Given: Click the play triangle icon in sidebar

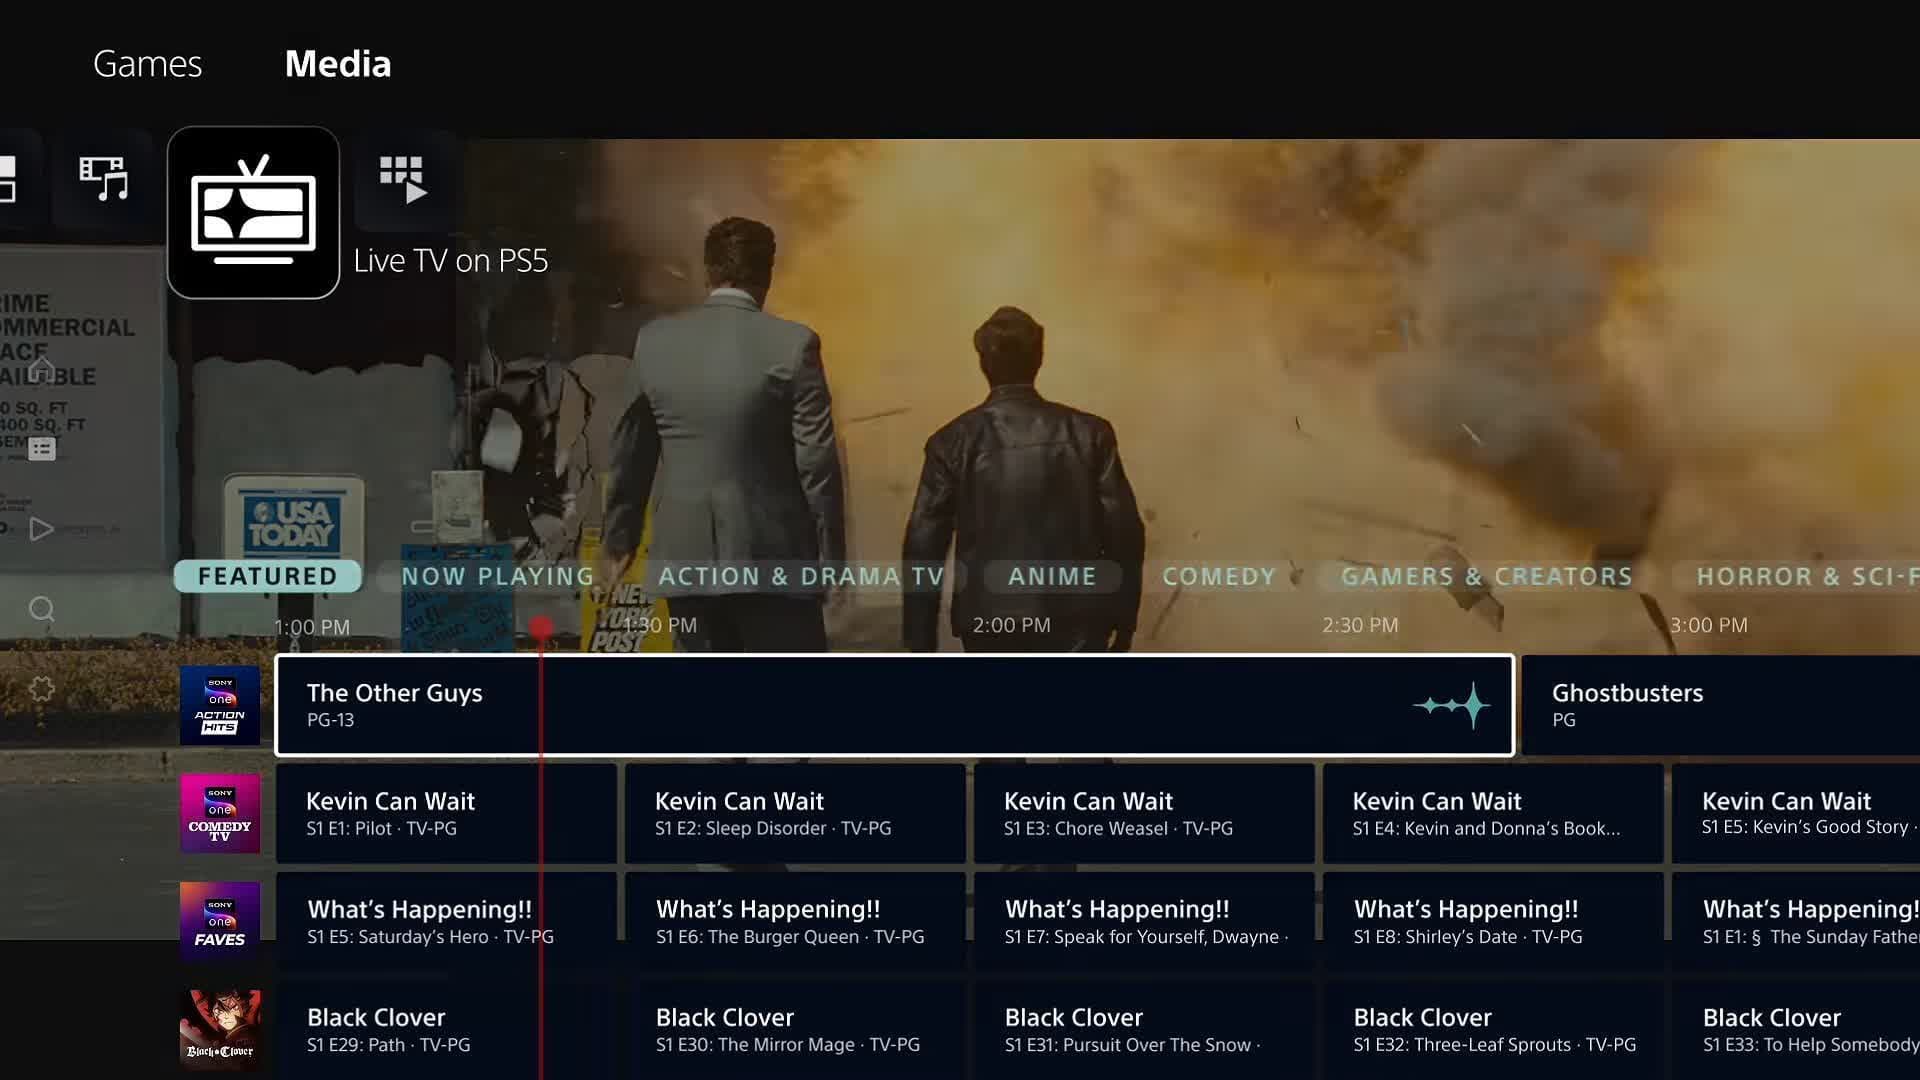Looking at the screenshot, I should point(41,528).
